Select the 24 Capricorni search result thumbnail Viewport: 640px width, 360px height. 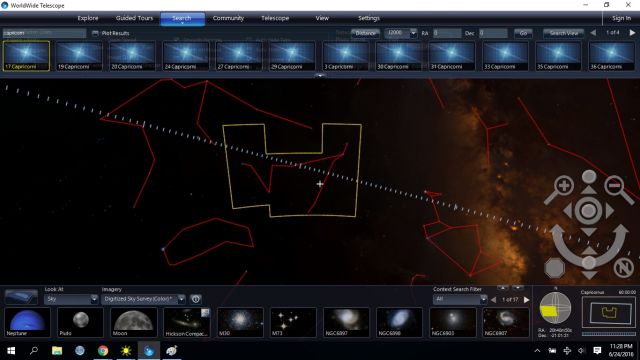coord(186,56)
